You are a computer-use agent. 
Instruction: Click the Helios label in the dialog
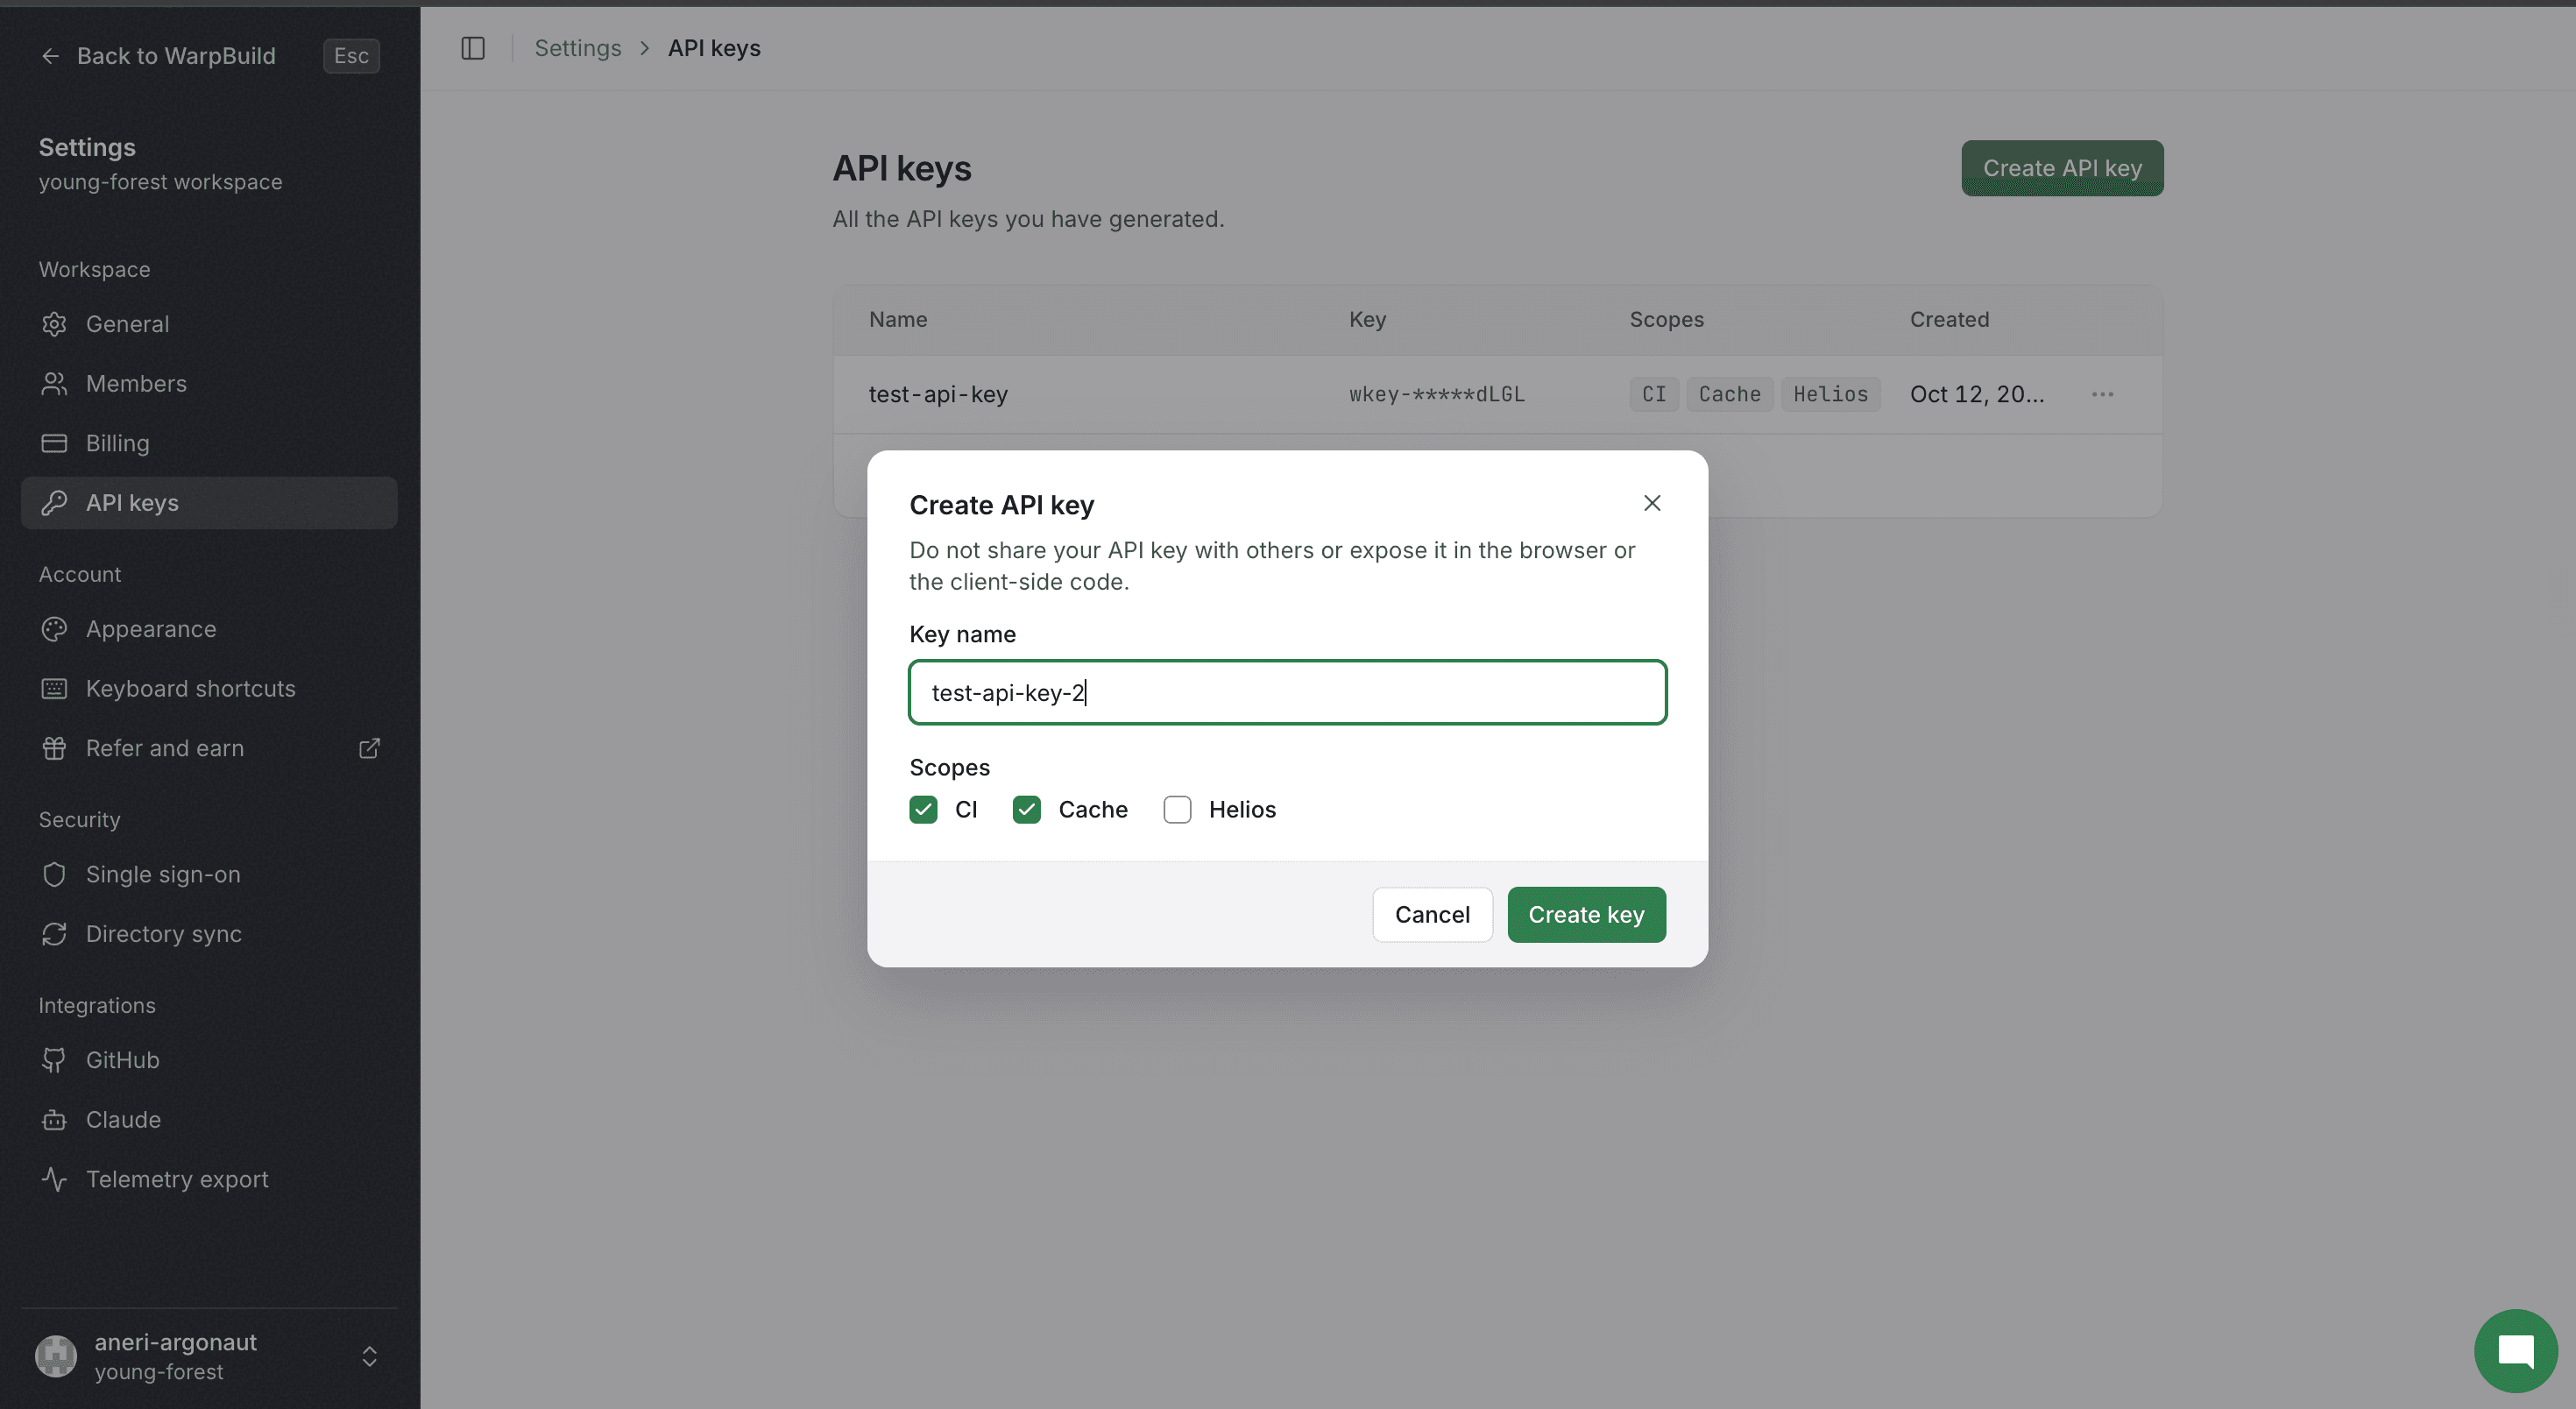point(1242,809)
